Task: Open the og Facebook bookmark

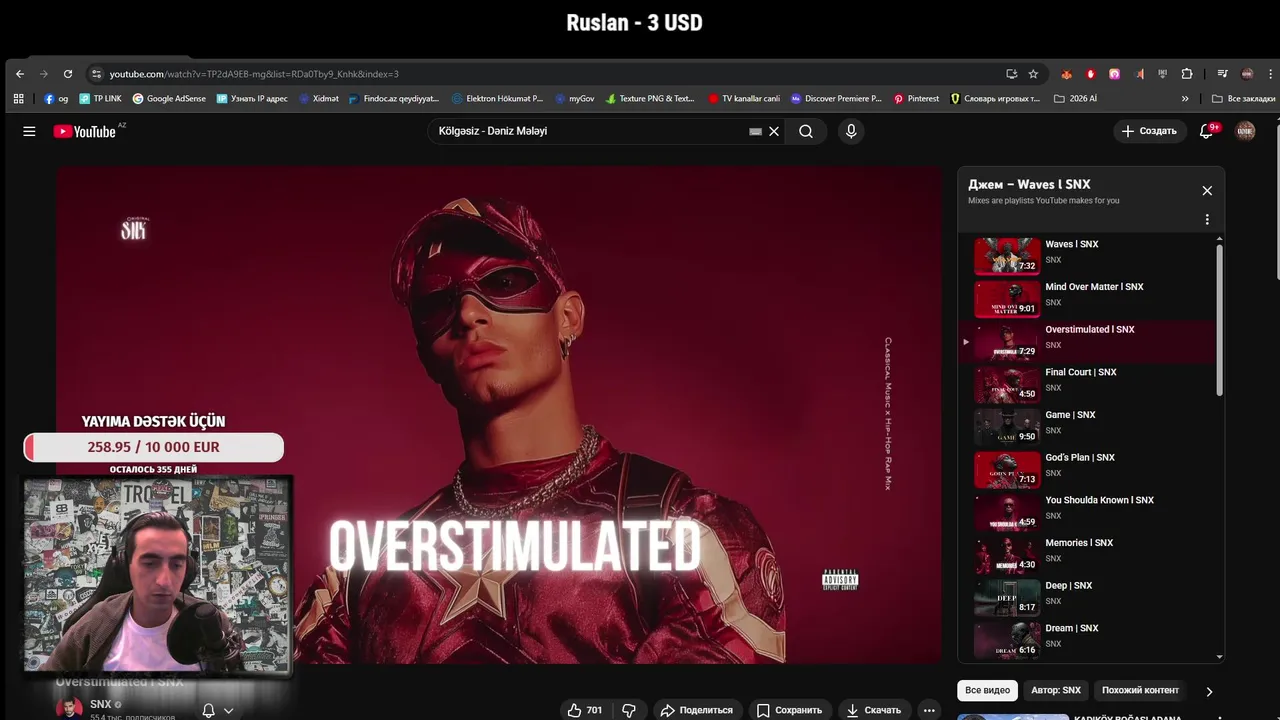Action: pos(56,99)
